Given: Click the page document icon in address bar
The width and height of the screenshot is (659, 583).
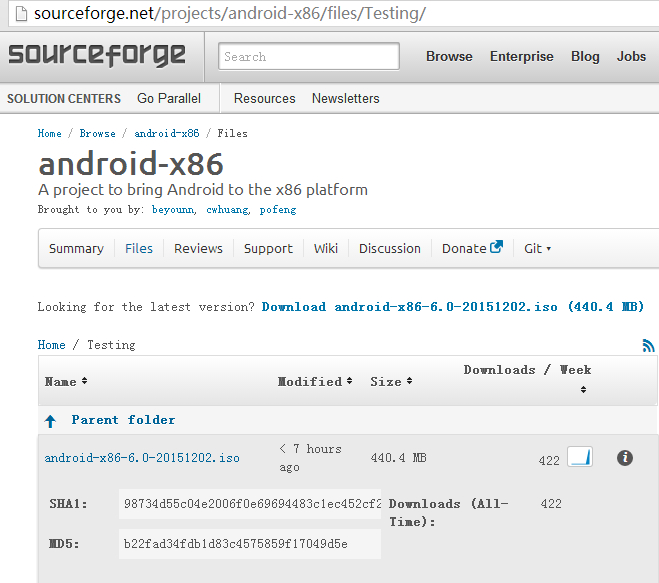Looking at the screenshot, I should coord(21,13).
